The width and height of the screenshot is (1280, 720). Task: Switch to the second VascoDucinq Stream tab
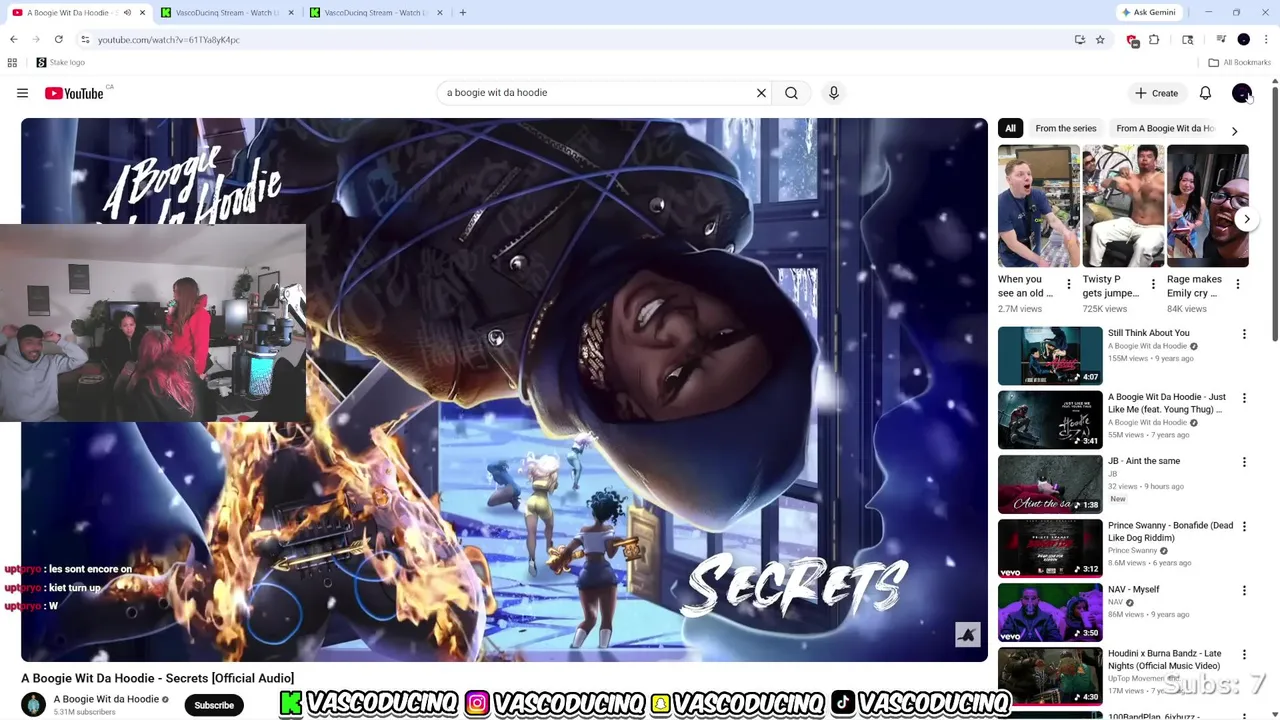(376, 12)
